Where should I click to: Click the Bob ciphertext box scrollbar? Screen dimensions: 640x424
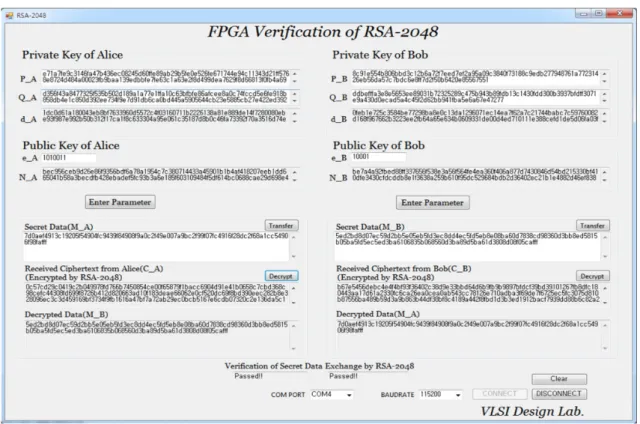point(605,294)
